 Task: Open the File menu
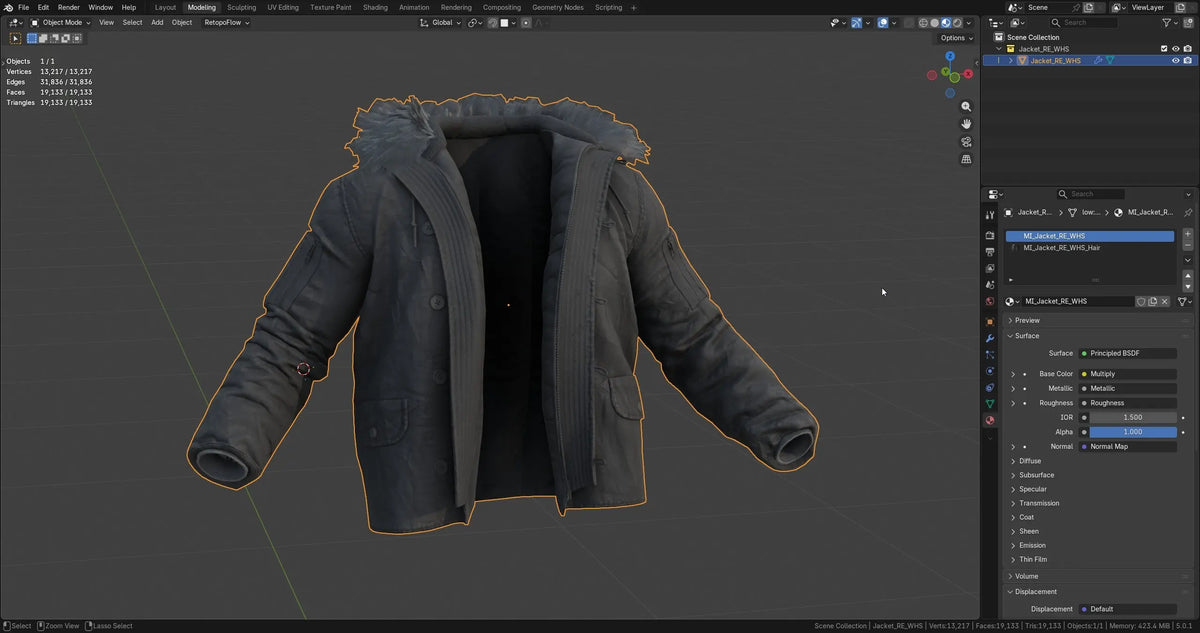[23, 7]
